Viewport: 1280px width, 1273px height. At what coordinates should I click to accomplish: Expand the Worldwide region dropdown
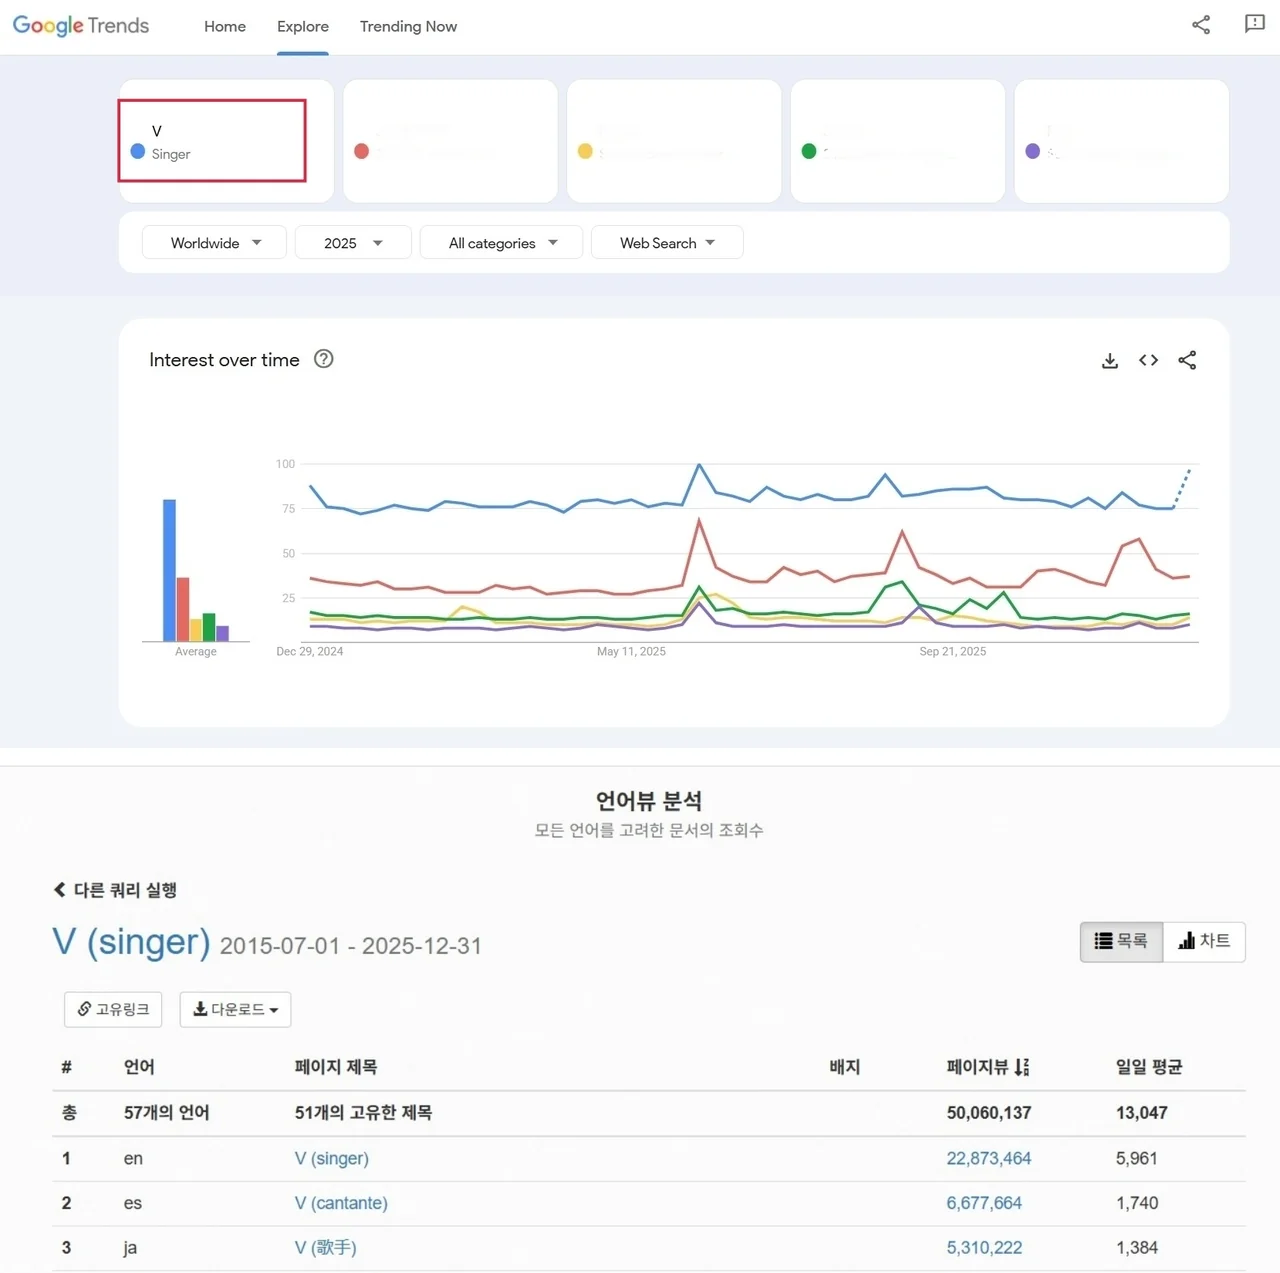click(x=215, y=243)
